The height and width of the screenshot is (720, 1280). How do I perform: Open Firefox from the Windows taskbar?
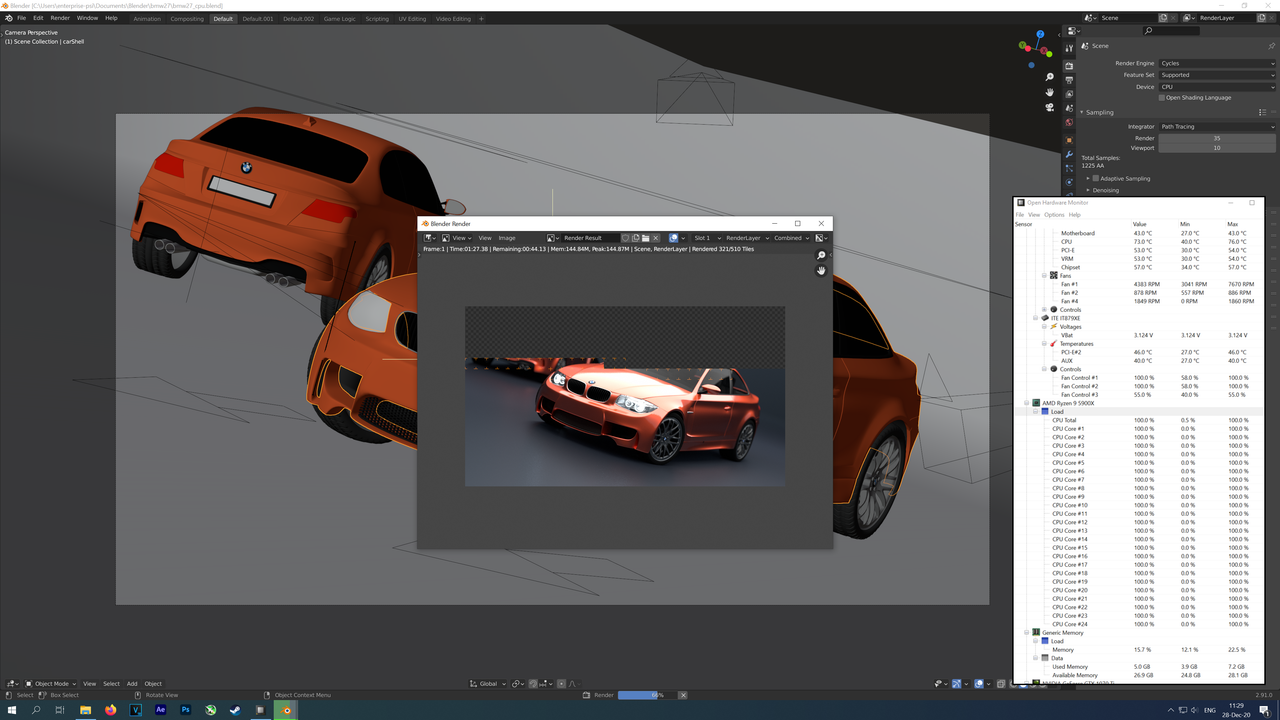[x=110, y=710]
